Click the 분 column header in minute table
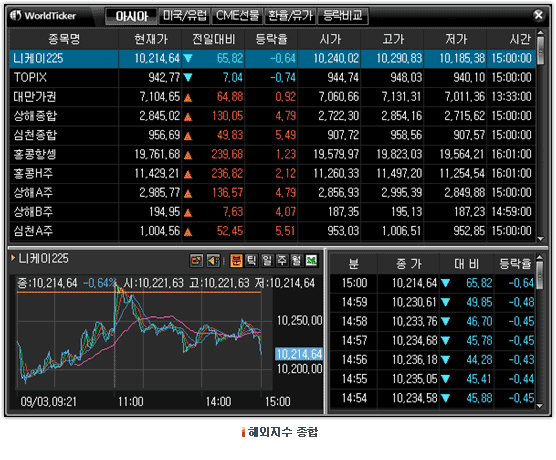 (354, 264)
